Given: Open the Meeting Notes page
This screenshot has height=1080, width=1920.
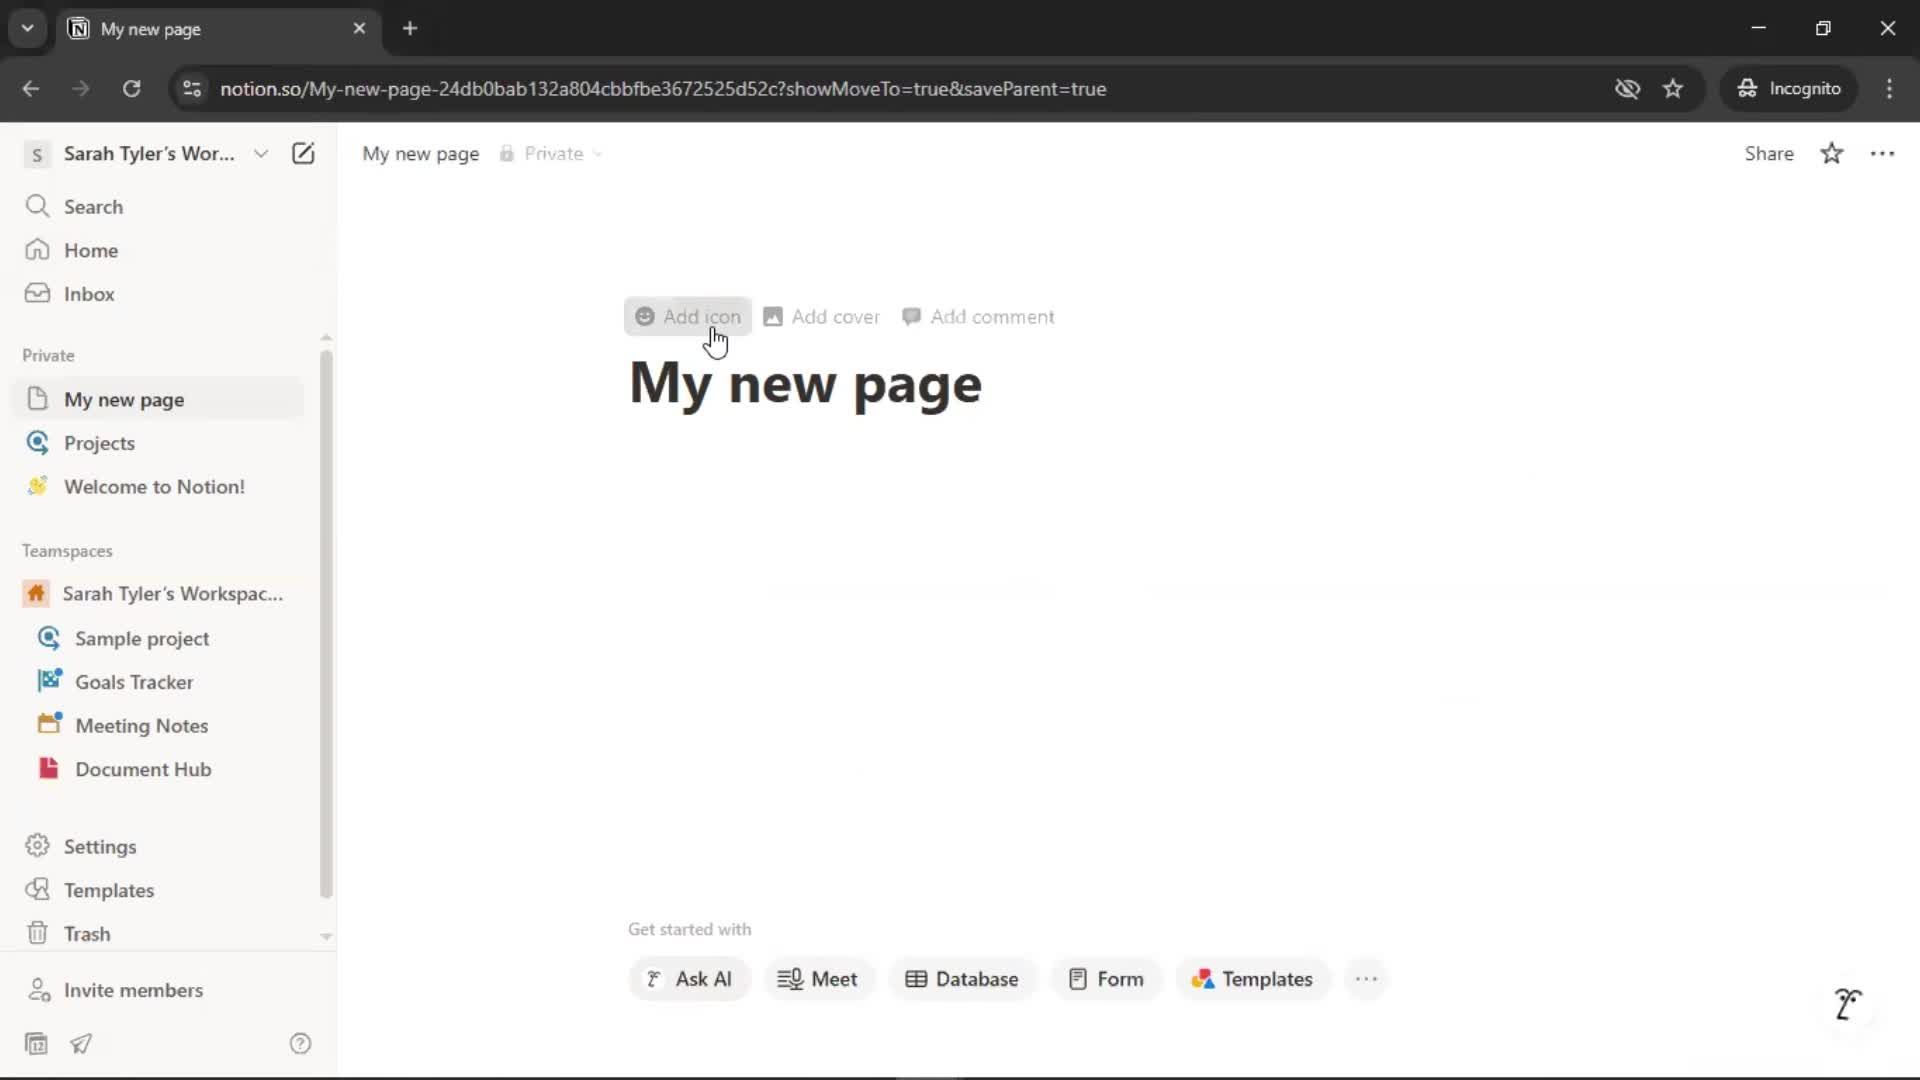Looking at the screenshot, I should (160, 726).
